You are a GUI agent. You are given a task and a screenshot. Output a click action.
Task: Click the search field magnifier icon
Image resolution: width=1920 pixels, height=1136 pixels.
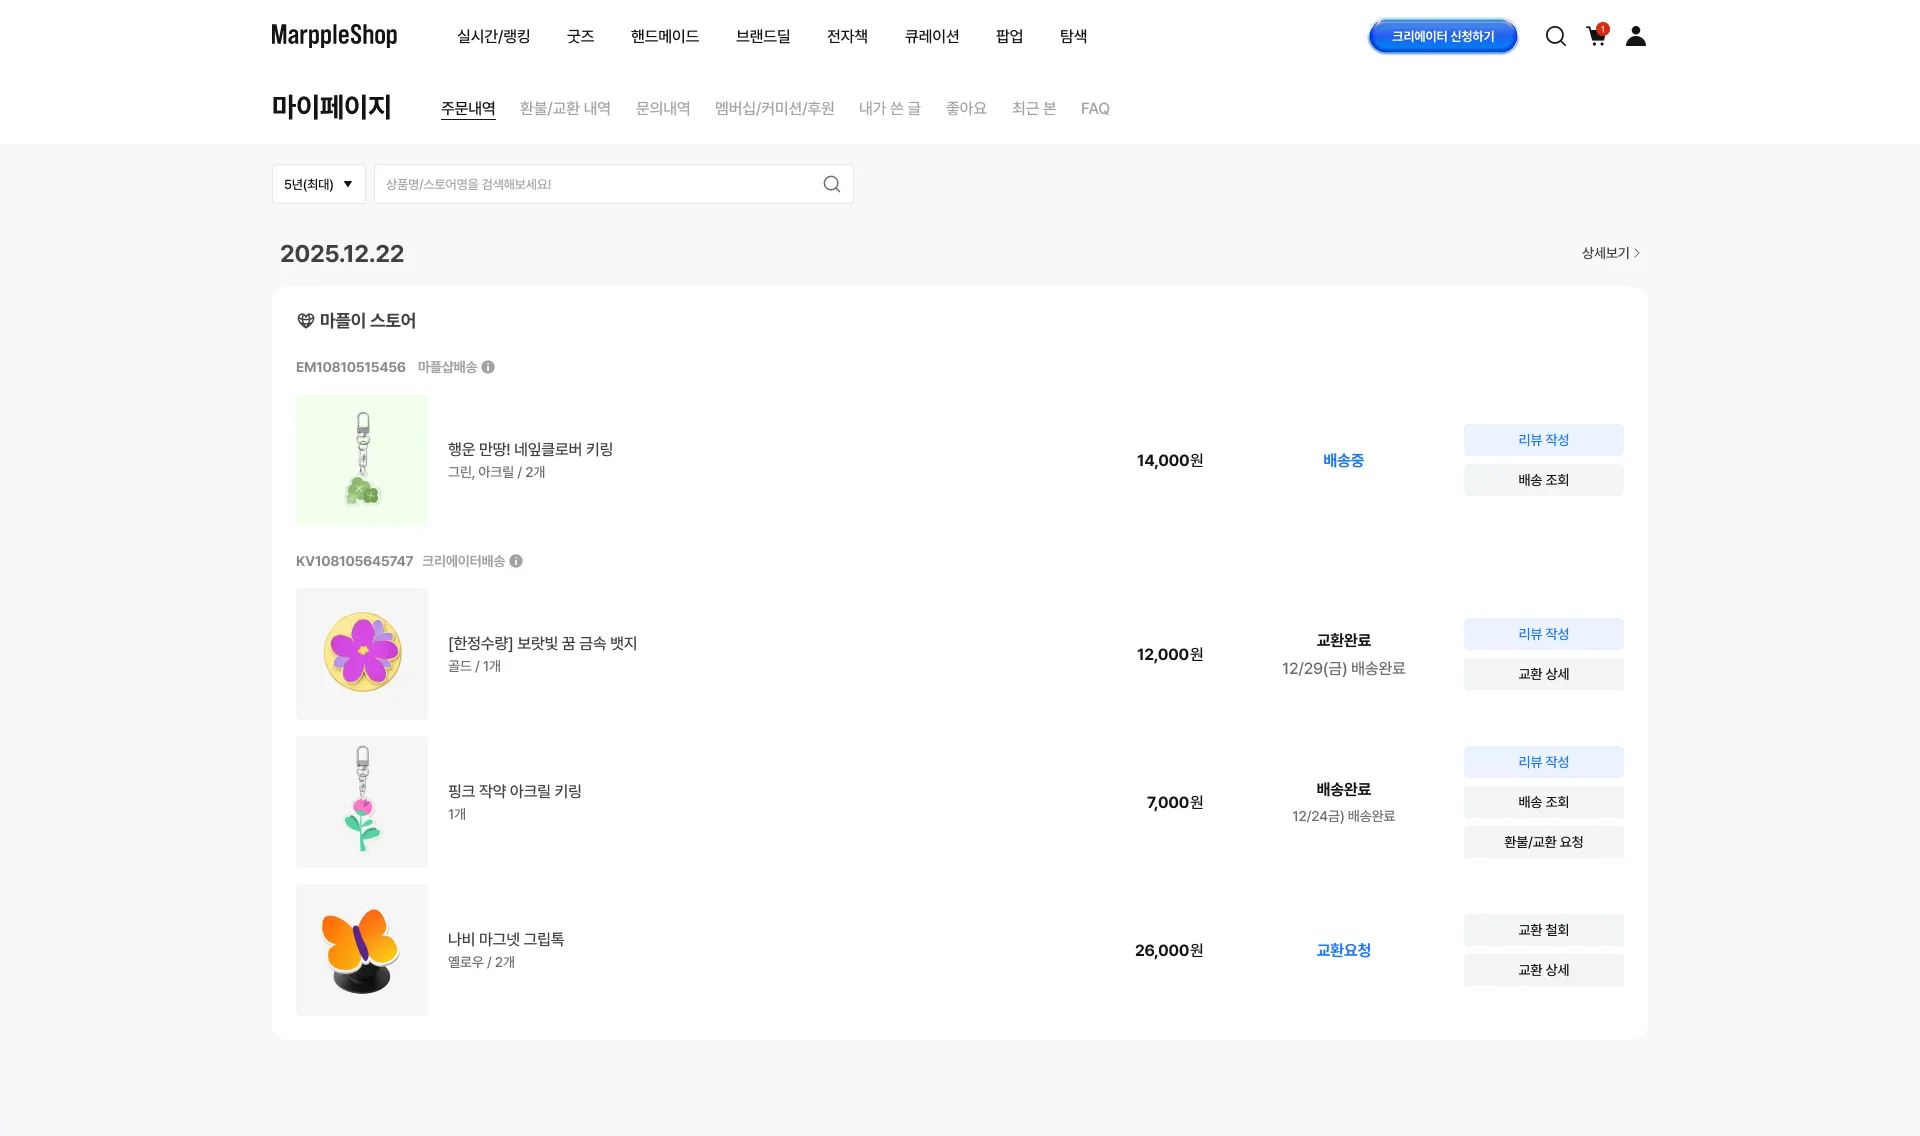coord(831,184)
